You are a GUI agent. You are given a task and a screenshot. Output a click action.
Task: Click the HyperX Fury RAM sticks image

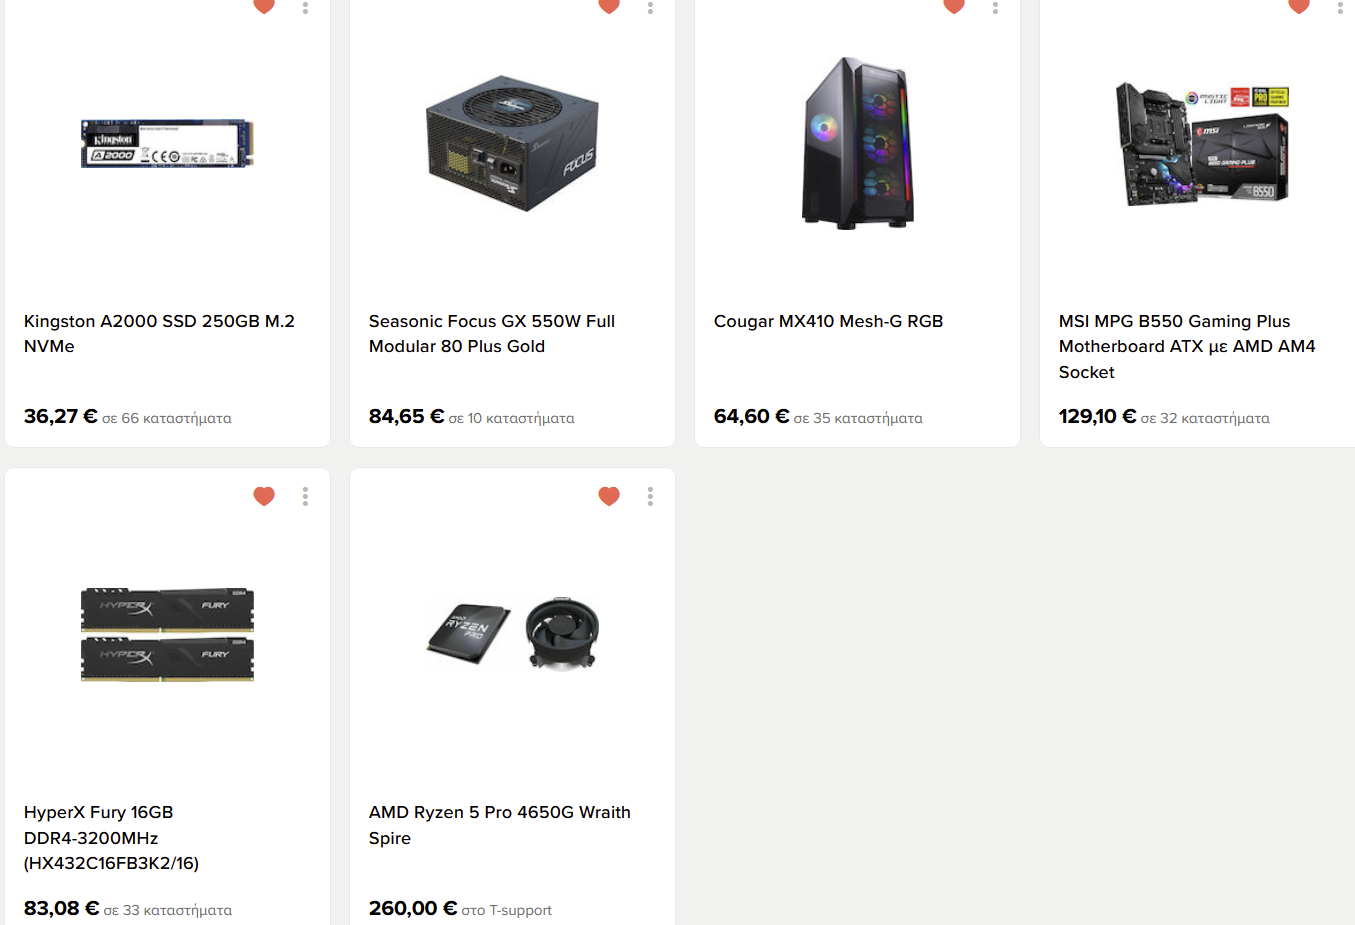click(x=167, y=634)
